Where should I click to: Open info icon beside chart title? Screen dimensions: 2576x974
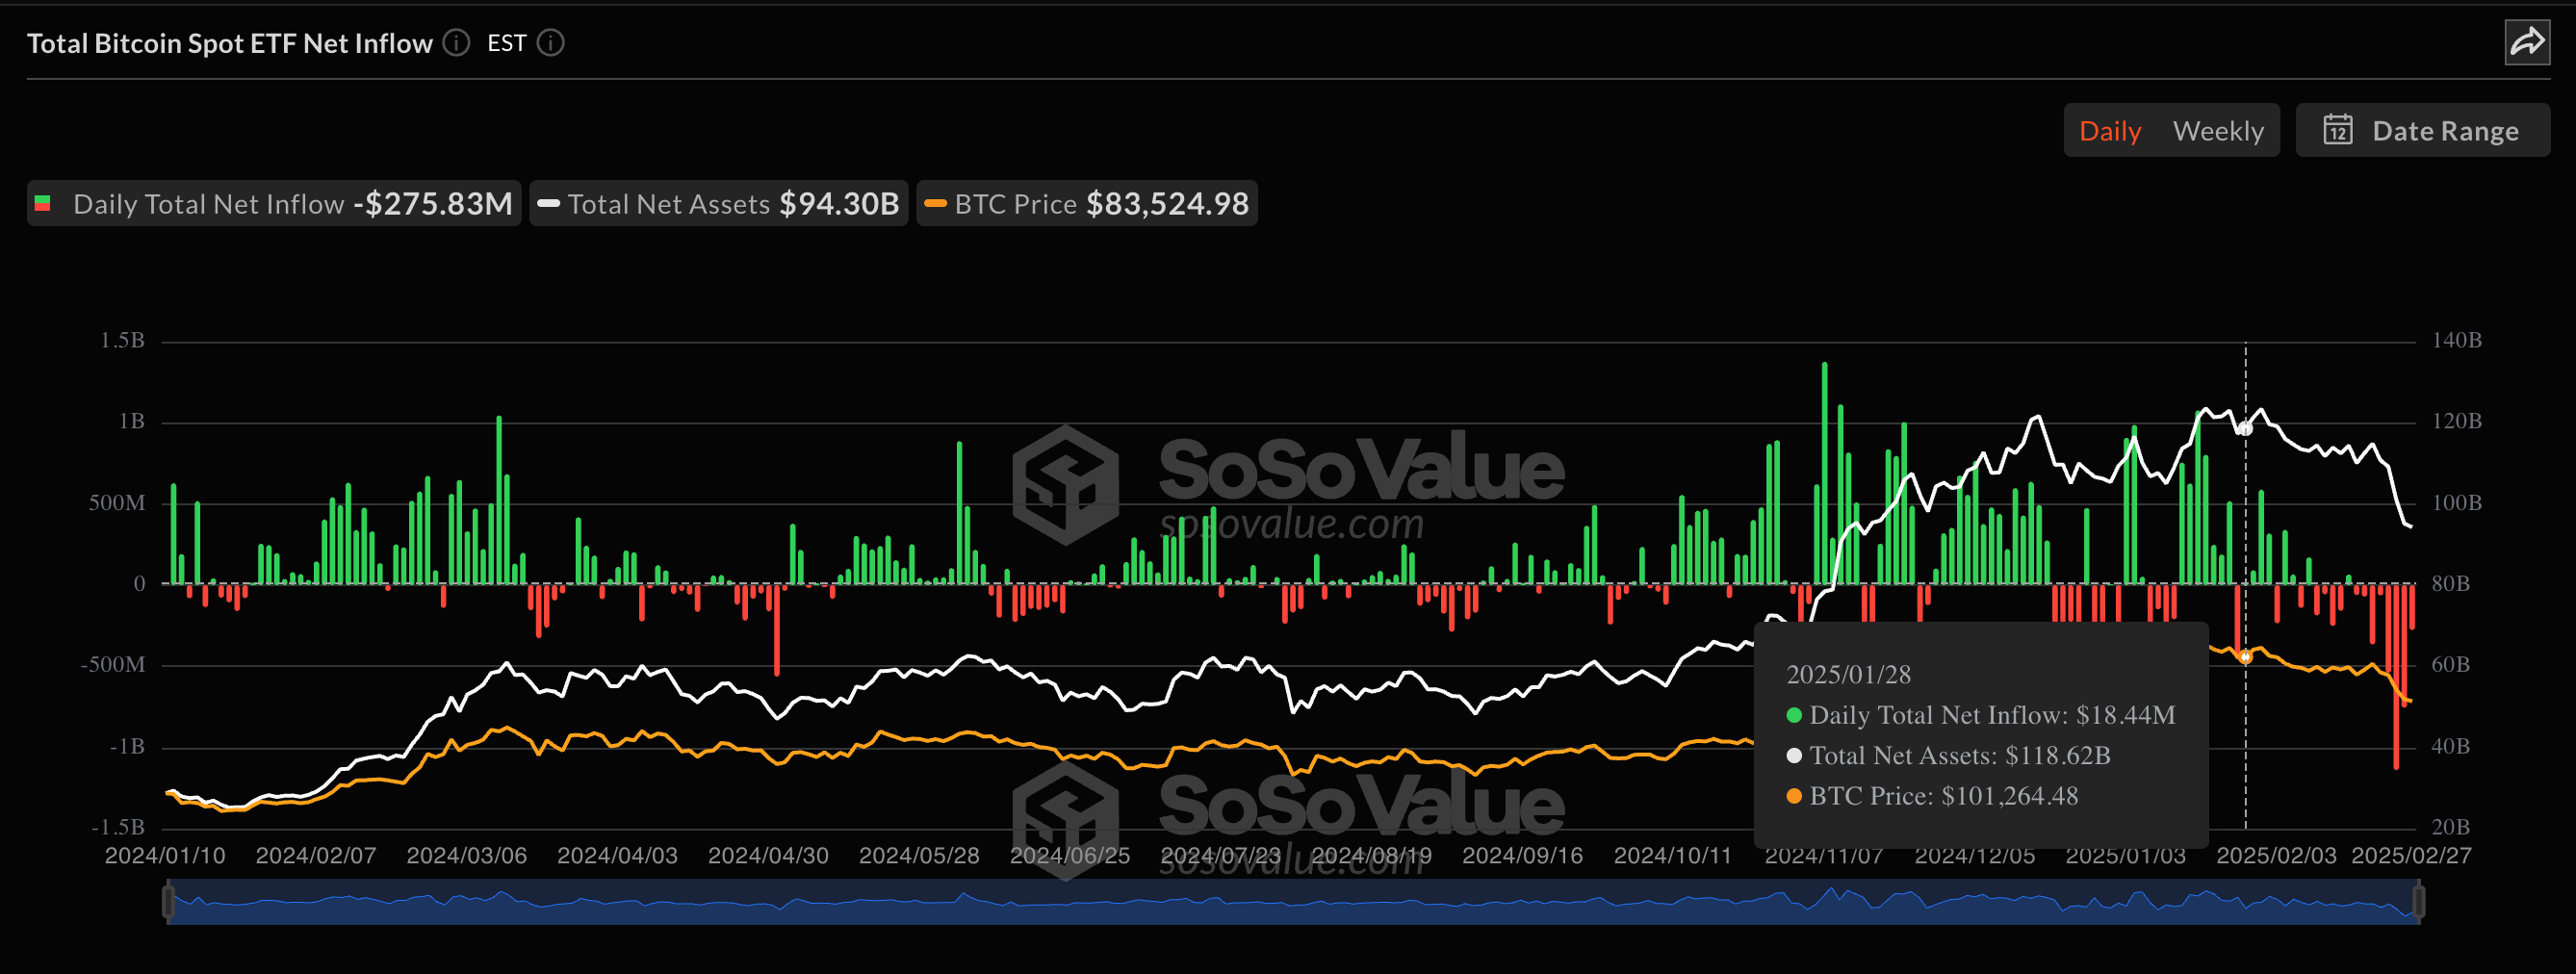(456, 43)
